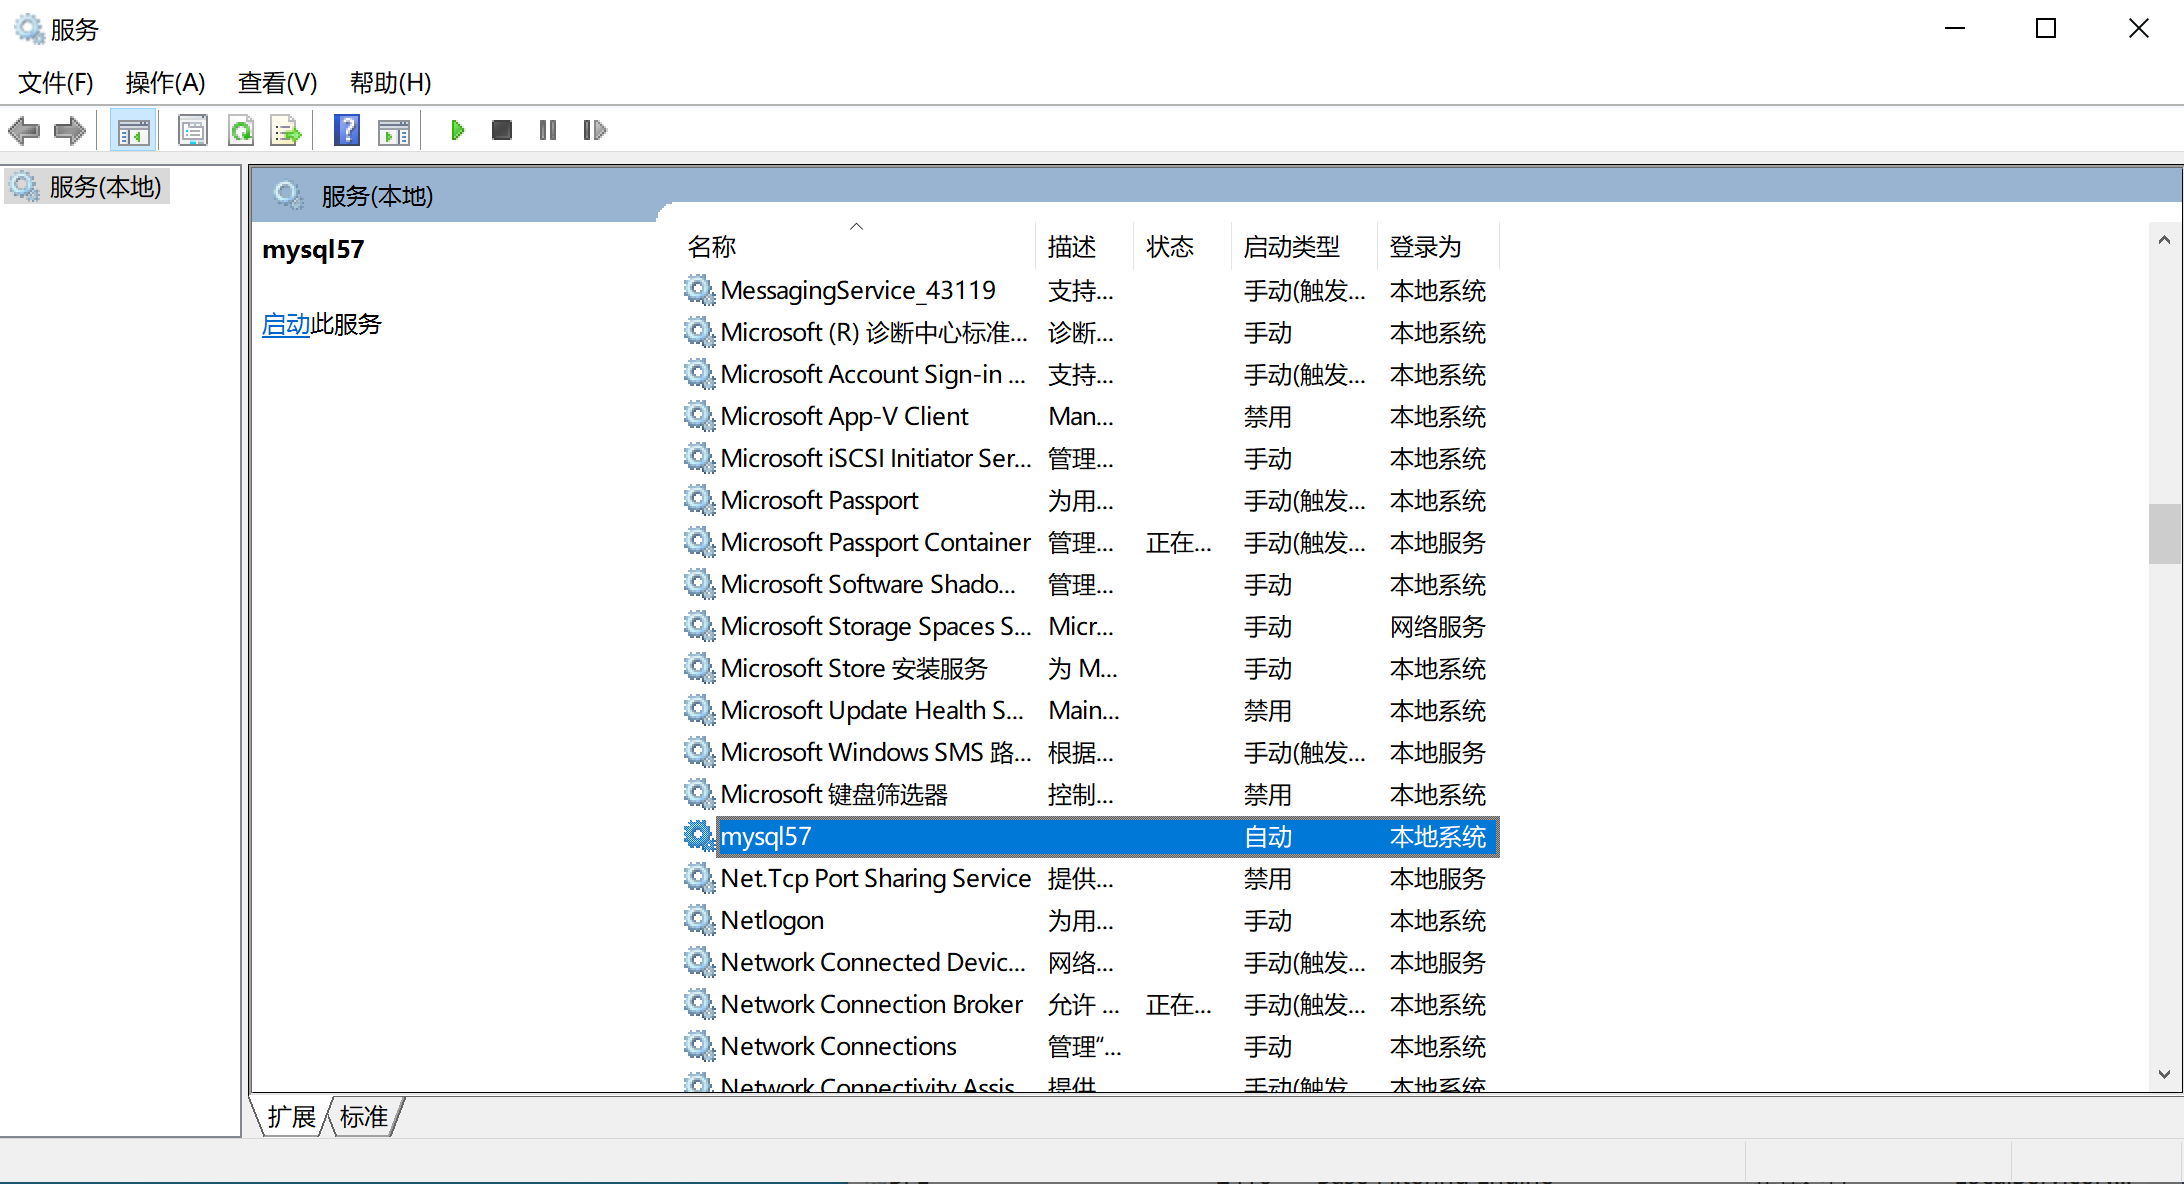This screenshot has height=1184, width=2184.
Task: Click the Restart Service toolbar icon
Action: 594,130
